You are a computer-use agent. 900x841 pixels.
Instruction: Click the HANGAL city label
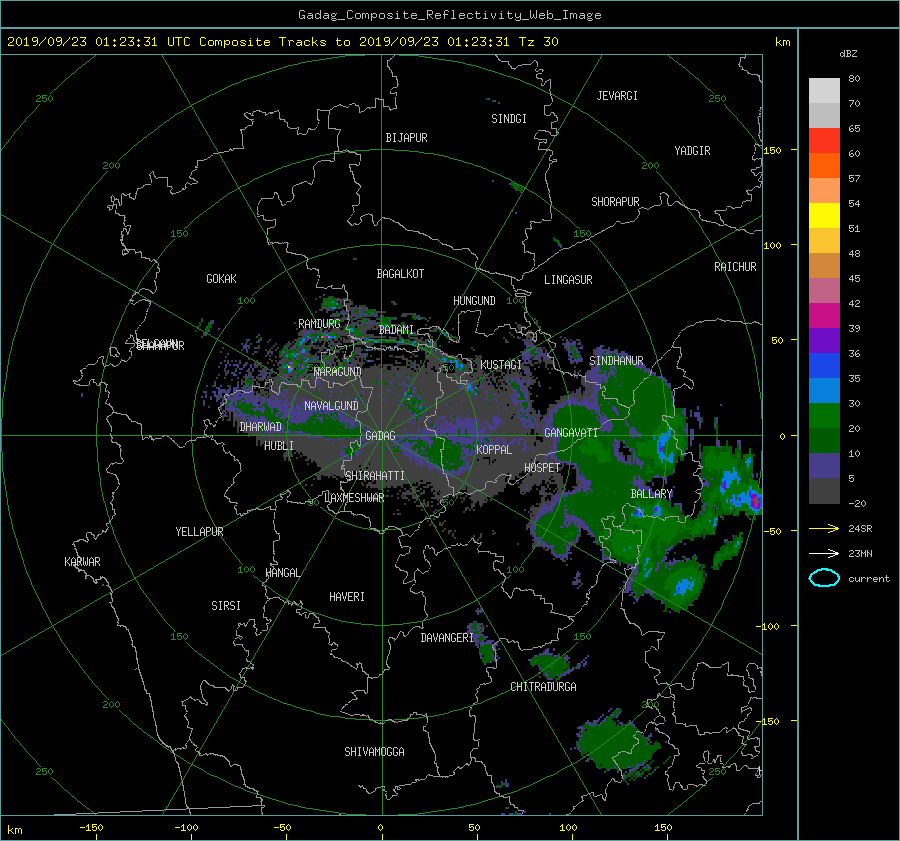click(282, 573)
